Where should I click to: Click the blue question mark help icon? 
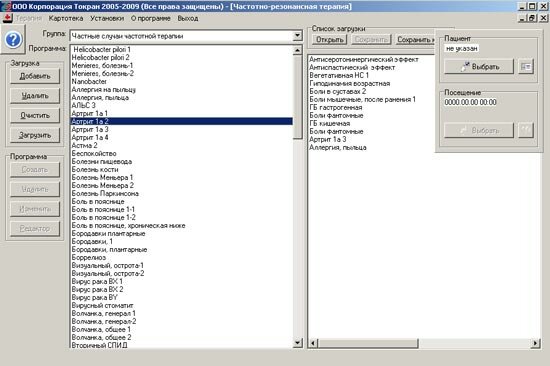coord(13,40)
